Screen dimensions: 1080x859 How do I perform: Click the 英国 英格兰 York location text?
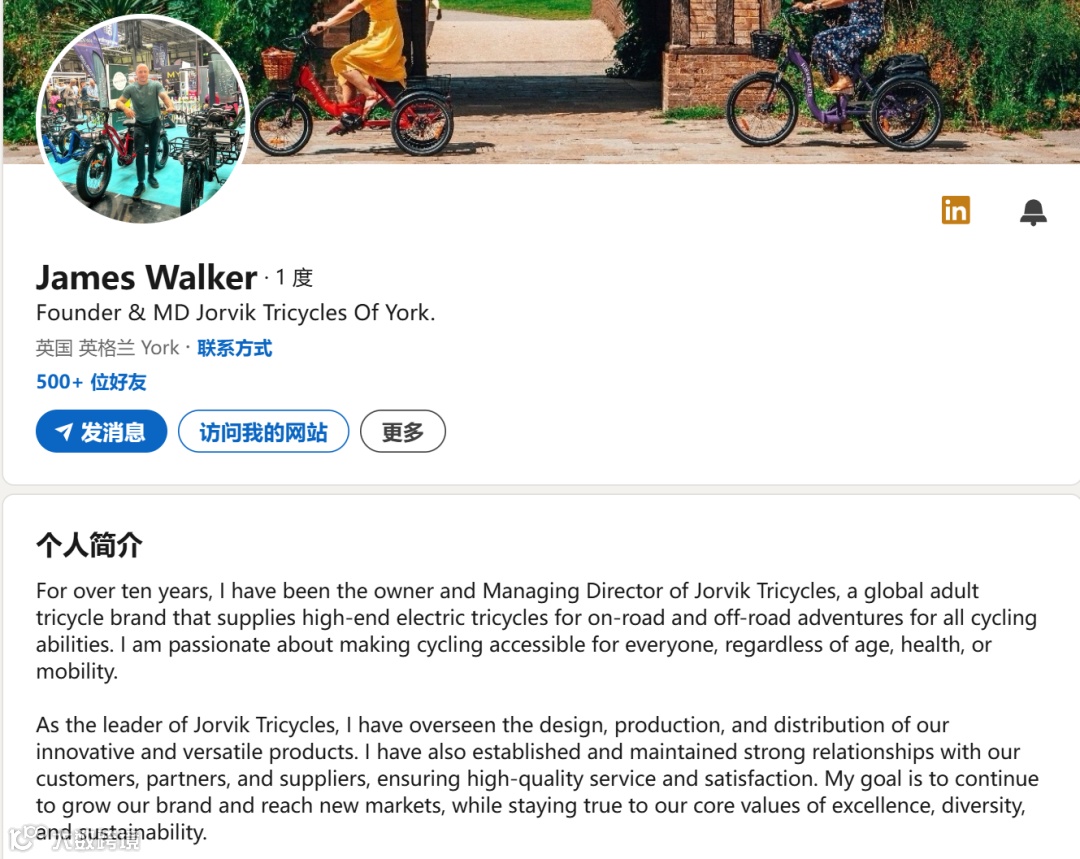coord(107,348)
